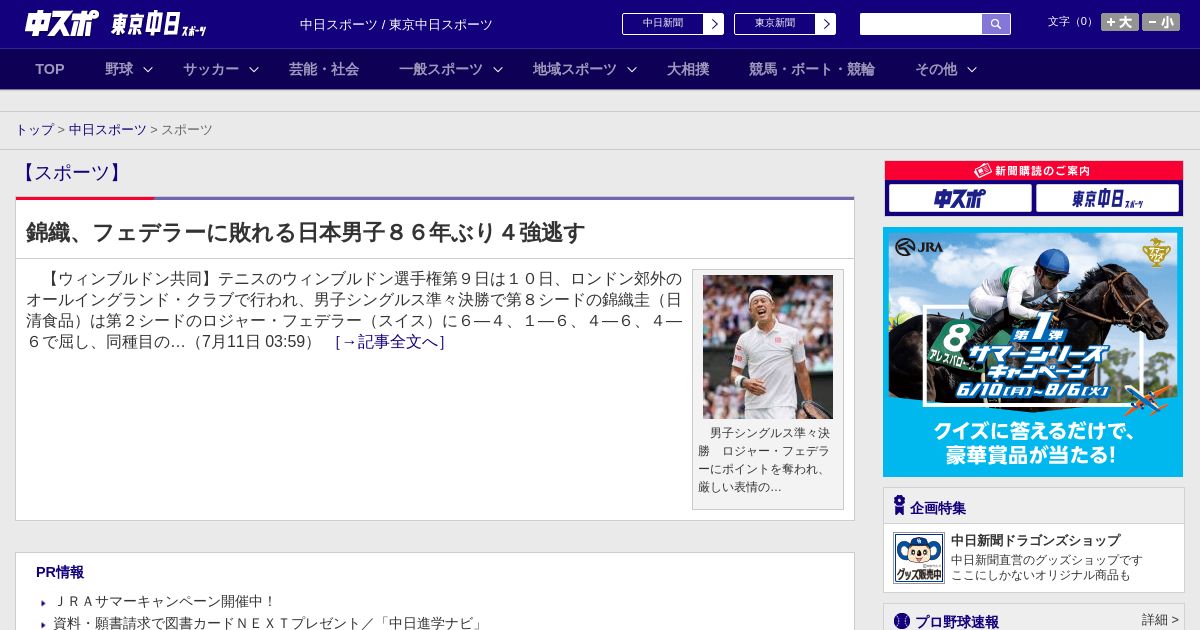Open 中日新聞 link button
The width and height of the screenshot is (1200, 630).
(x=663, y=24)
